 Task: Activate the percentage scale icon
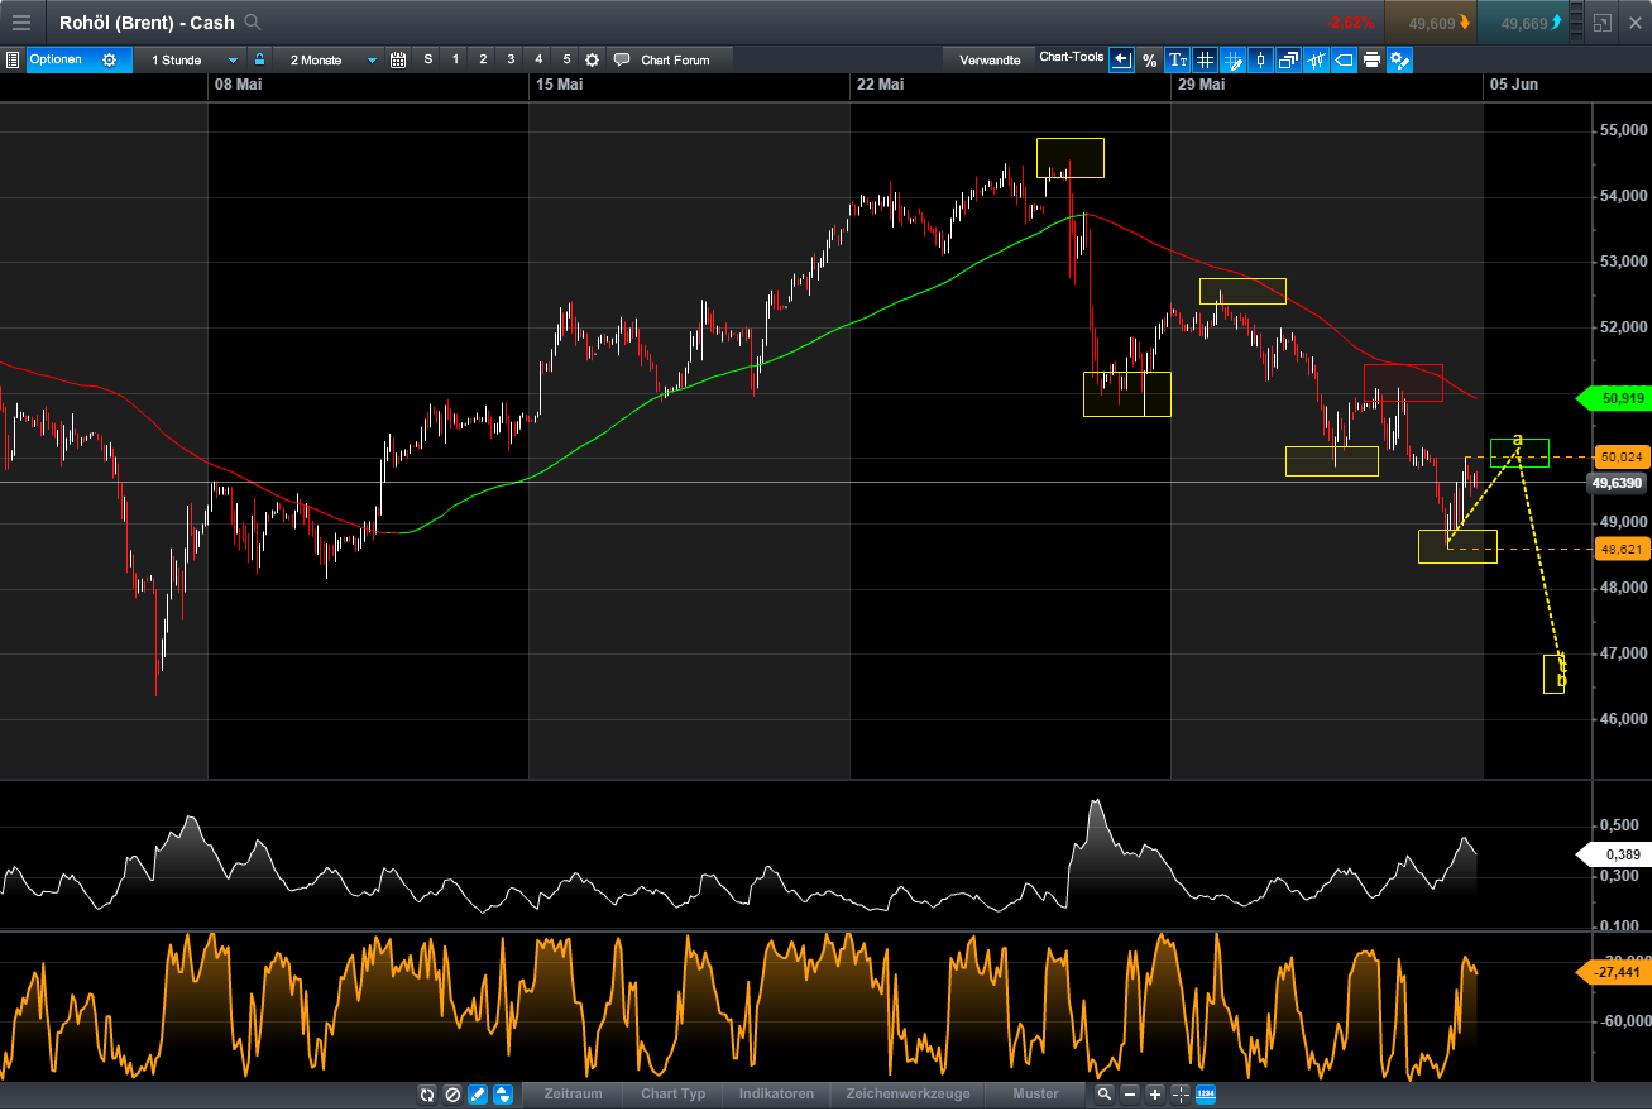coord(1150,60)
